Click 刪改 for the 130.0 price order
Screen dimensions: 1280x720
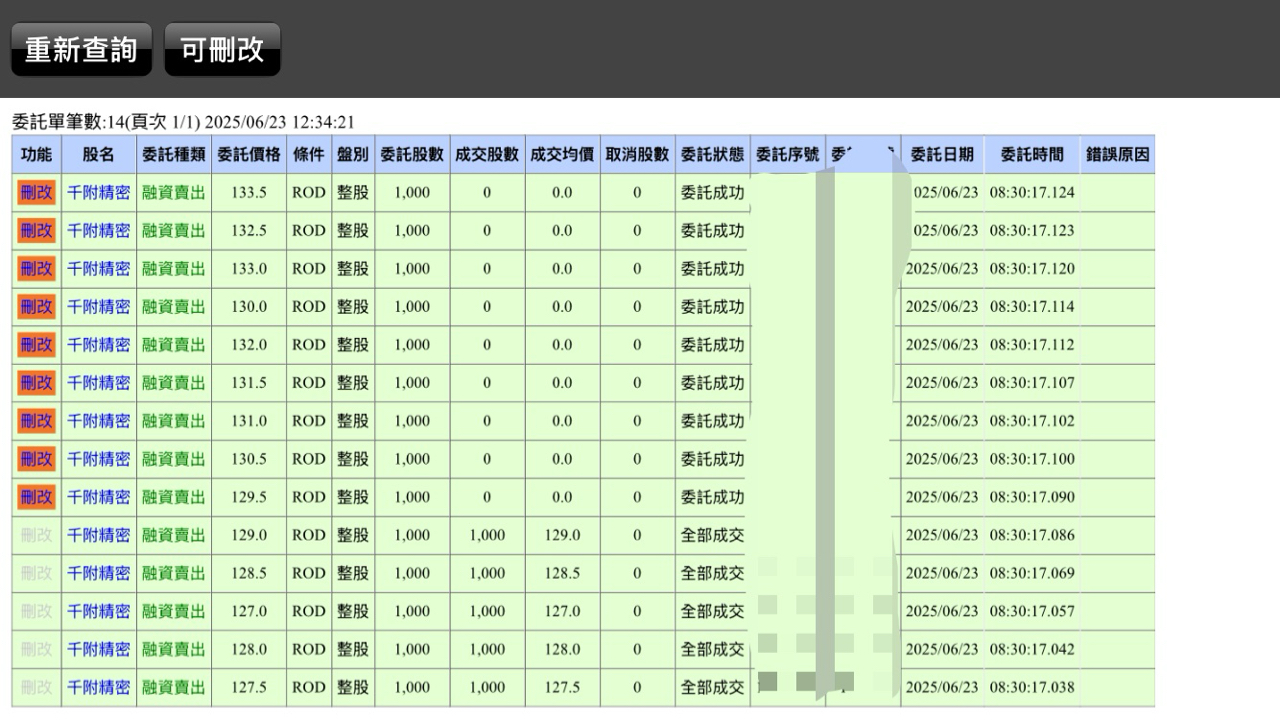[36, 306]
